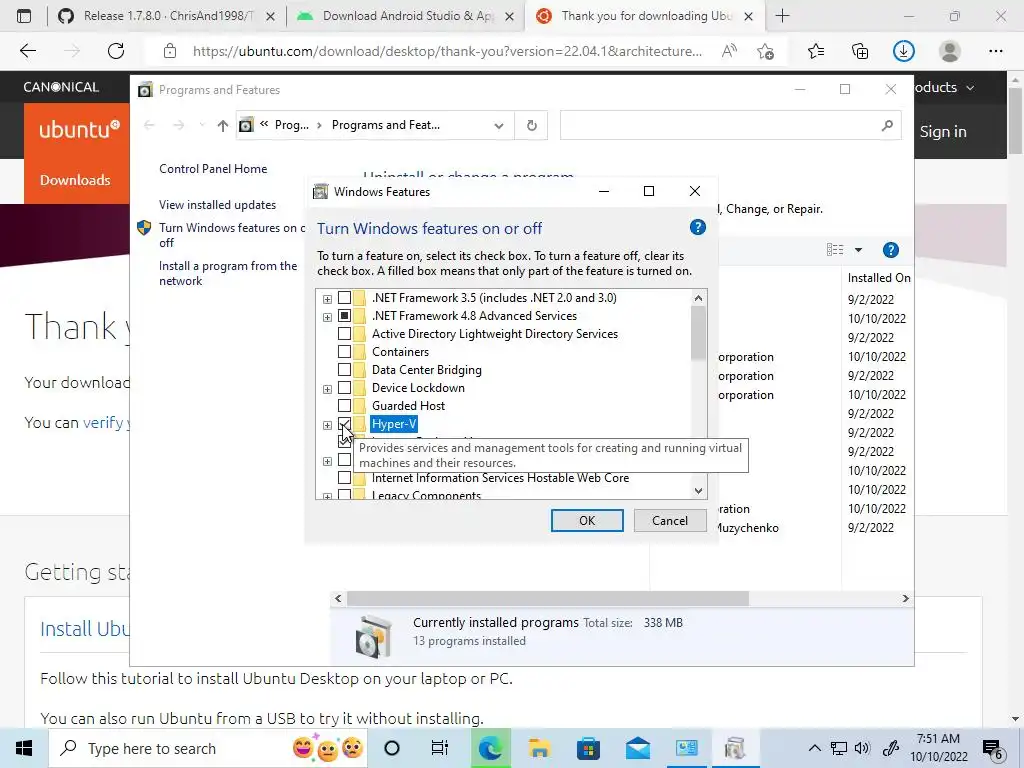The image size is (1024, 768).
Task: Expand Products menu chevron on Ubuntu site
Action: (x=970, y=88)
